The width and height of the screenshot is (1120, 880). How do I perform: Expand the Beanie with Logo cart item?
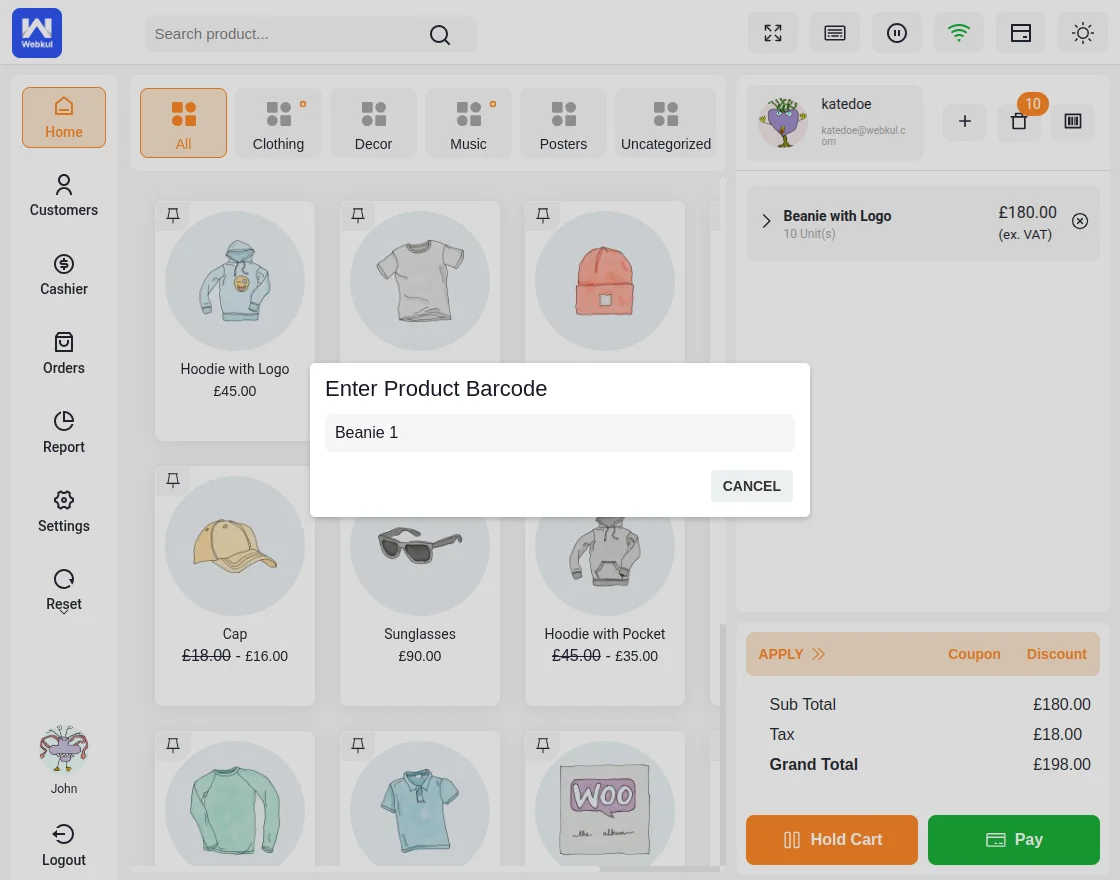point(766,221)
